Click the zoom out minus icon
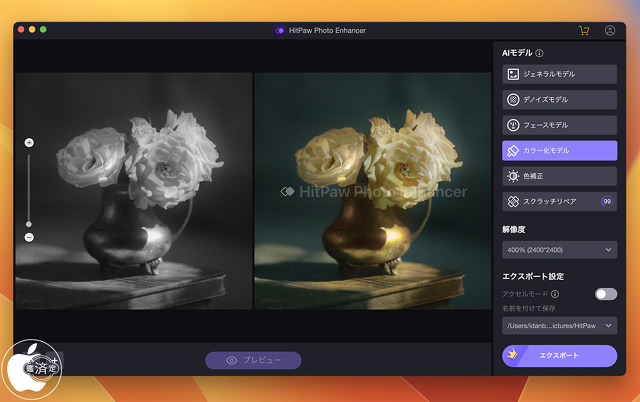 (29, 237)
